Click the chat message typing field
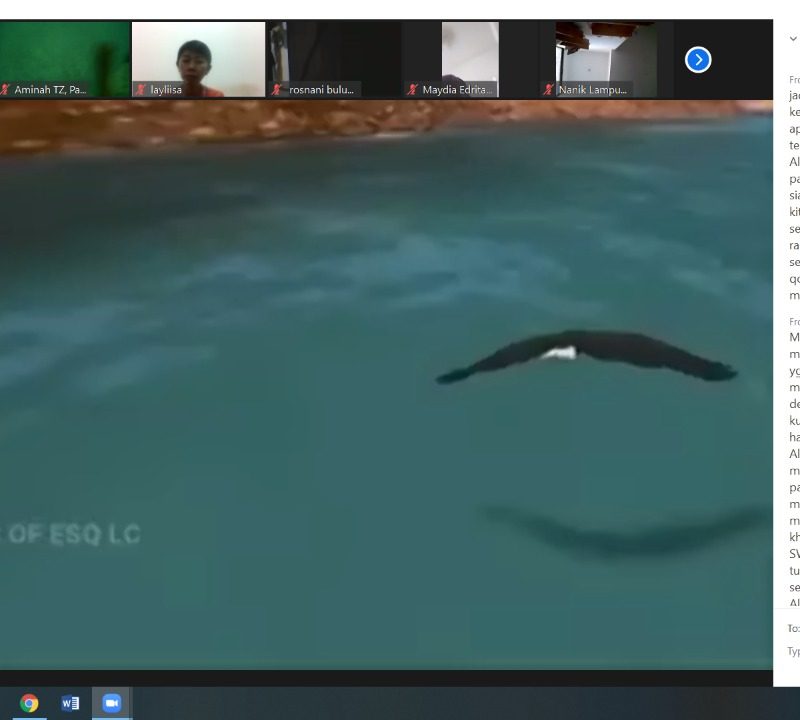Viewport: 800px width, 720px height. pyautogui.click(x=793, y=652)
